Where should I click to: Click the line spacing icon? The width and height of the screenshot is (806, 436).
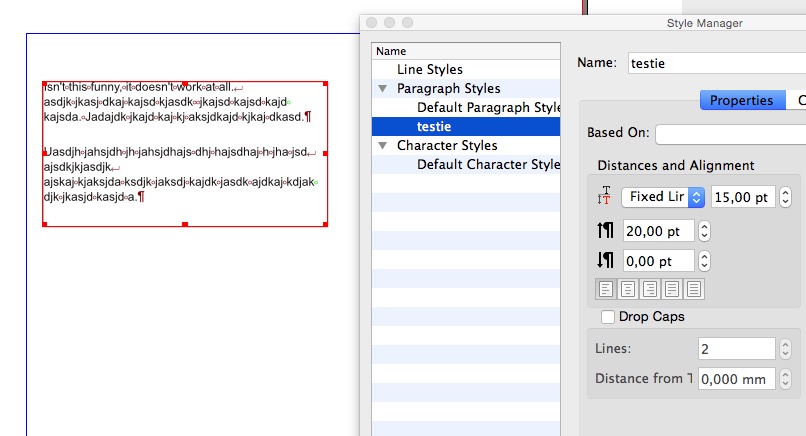603,197
